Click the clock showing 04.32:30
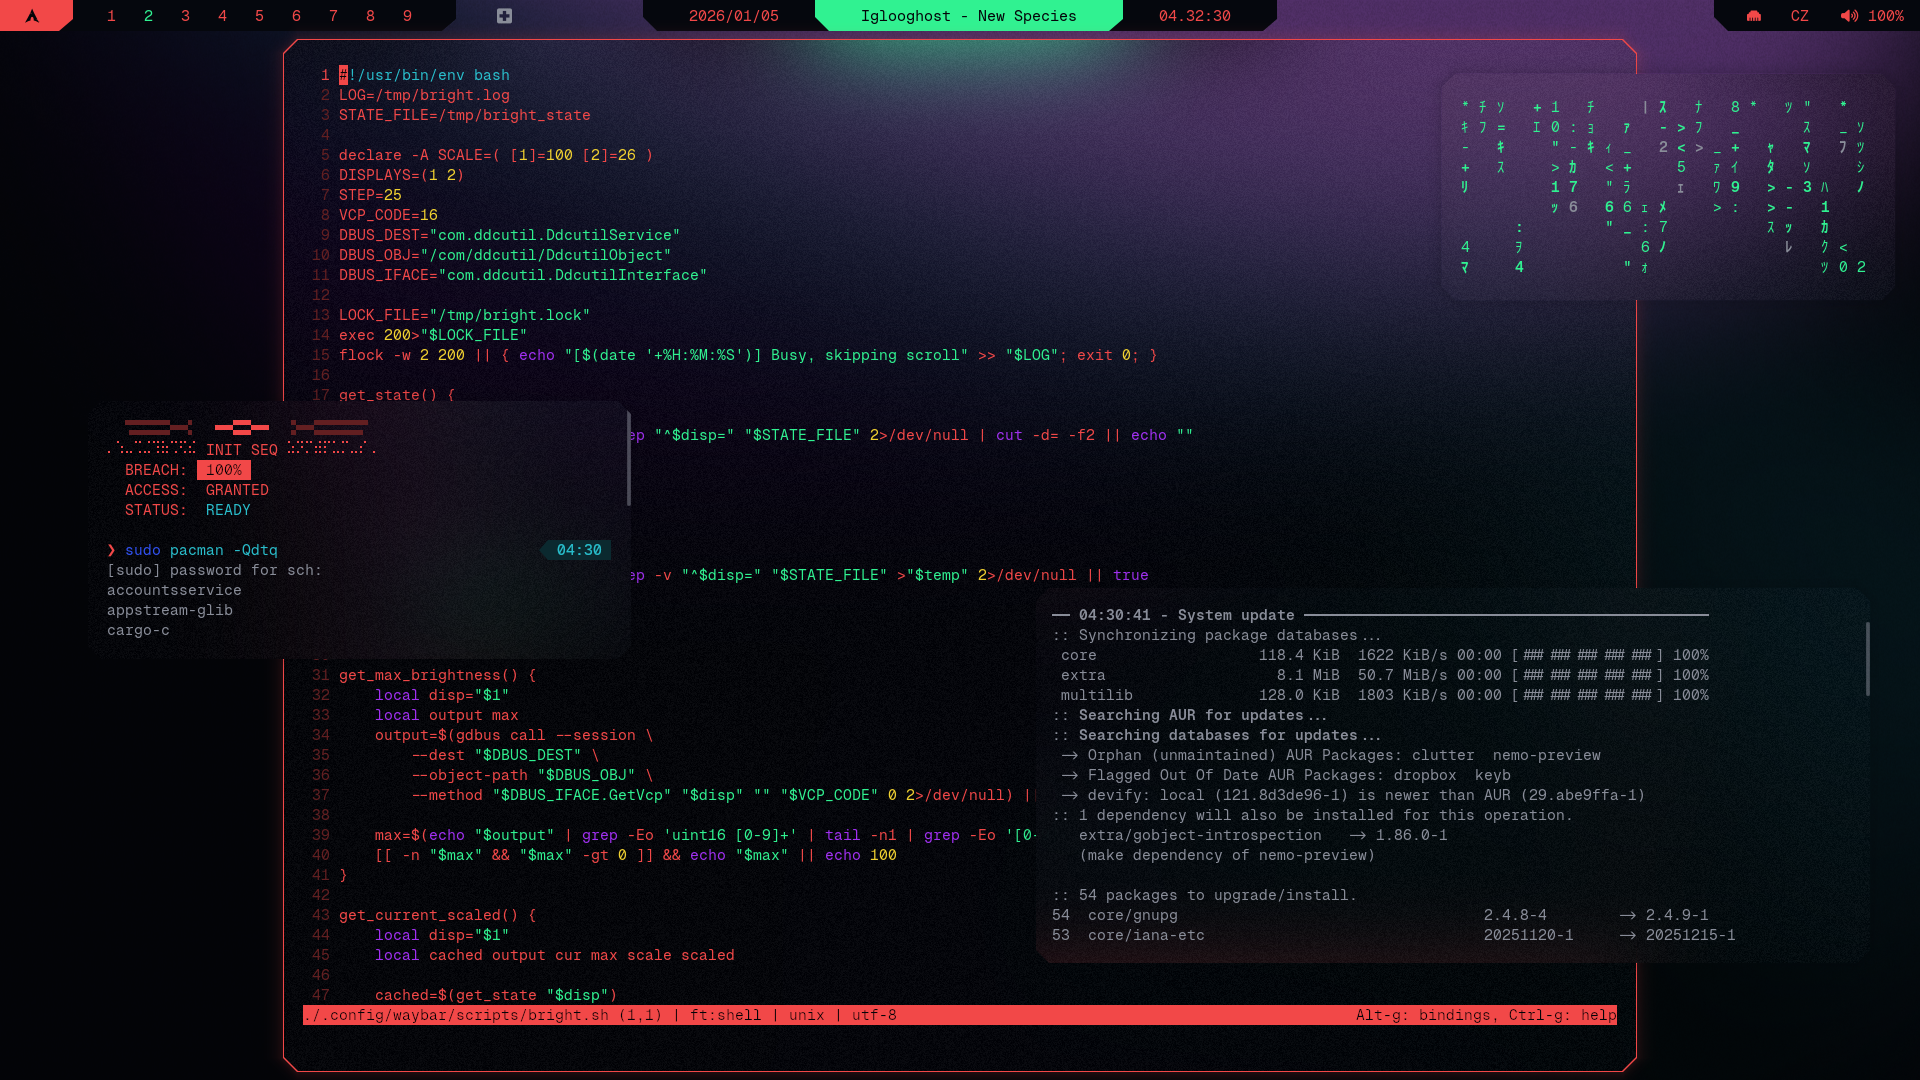The width and height of the screenshot is (1920, 1080). click(1194, 16)
